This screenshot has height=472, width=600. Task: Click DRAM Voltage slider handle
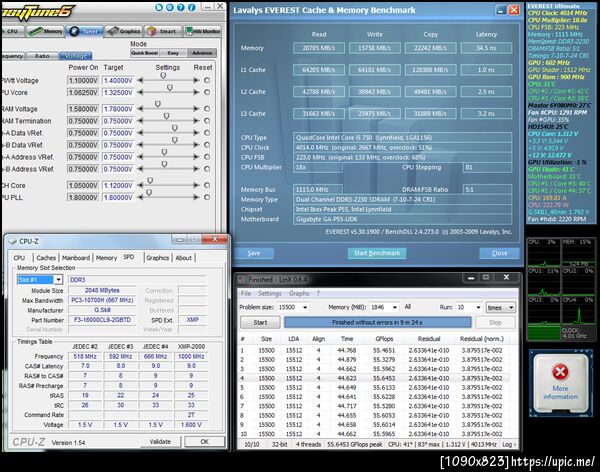pyautogui.click(x=158, y=104)
